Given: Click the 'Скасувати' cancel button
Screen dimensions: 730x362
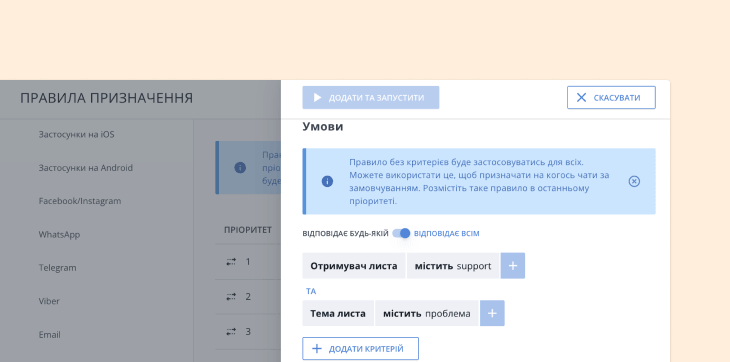Looking at the screenshot, I should click(x=611, y=98).
